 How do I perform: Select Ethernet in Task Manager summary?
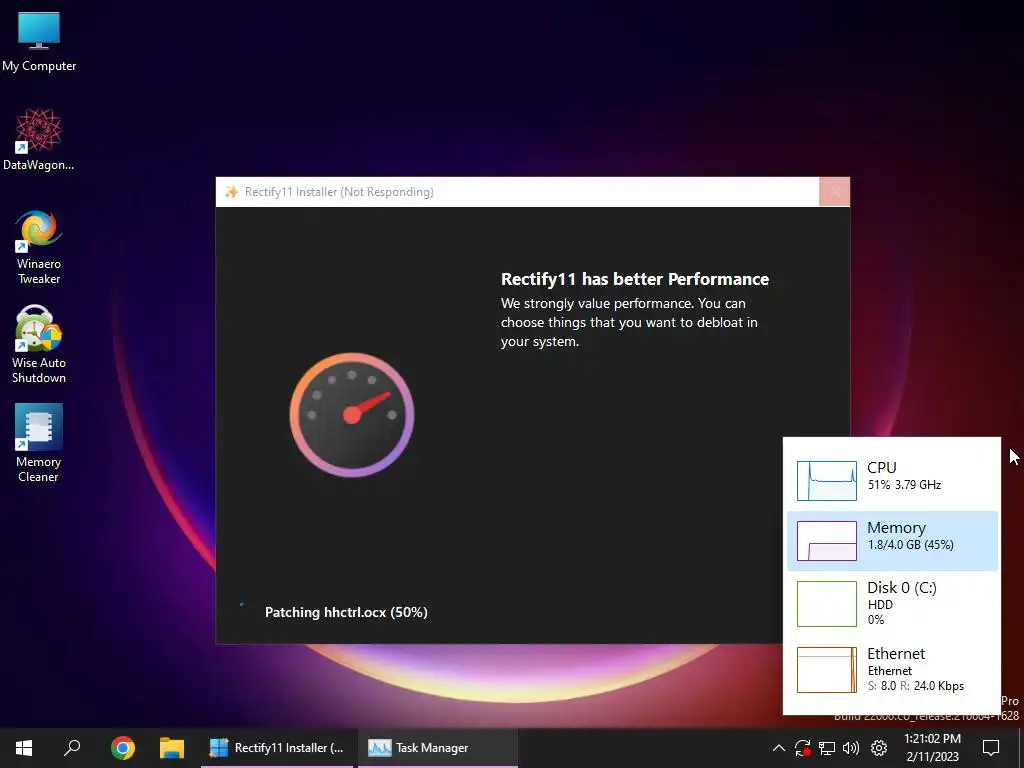click(893, 669)
